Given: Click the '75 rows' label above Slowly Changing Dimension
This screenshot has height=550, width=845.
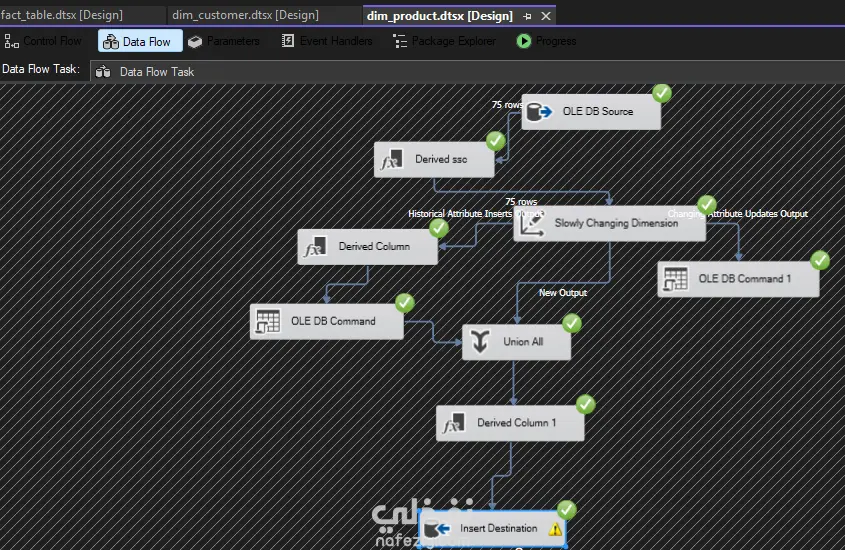Looking at the screenshot, I should tap(521, 201).
